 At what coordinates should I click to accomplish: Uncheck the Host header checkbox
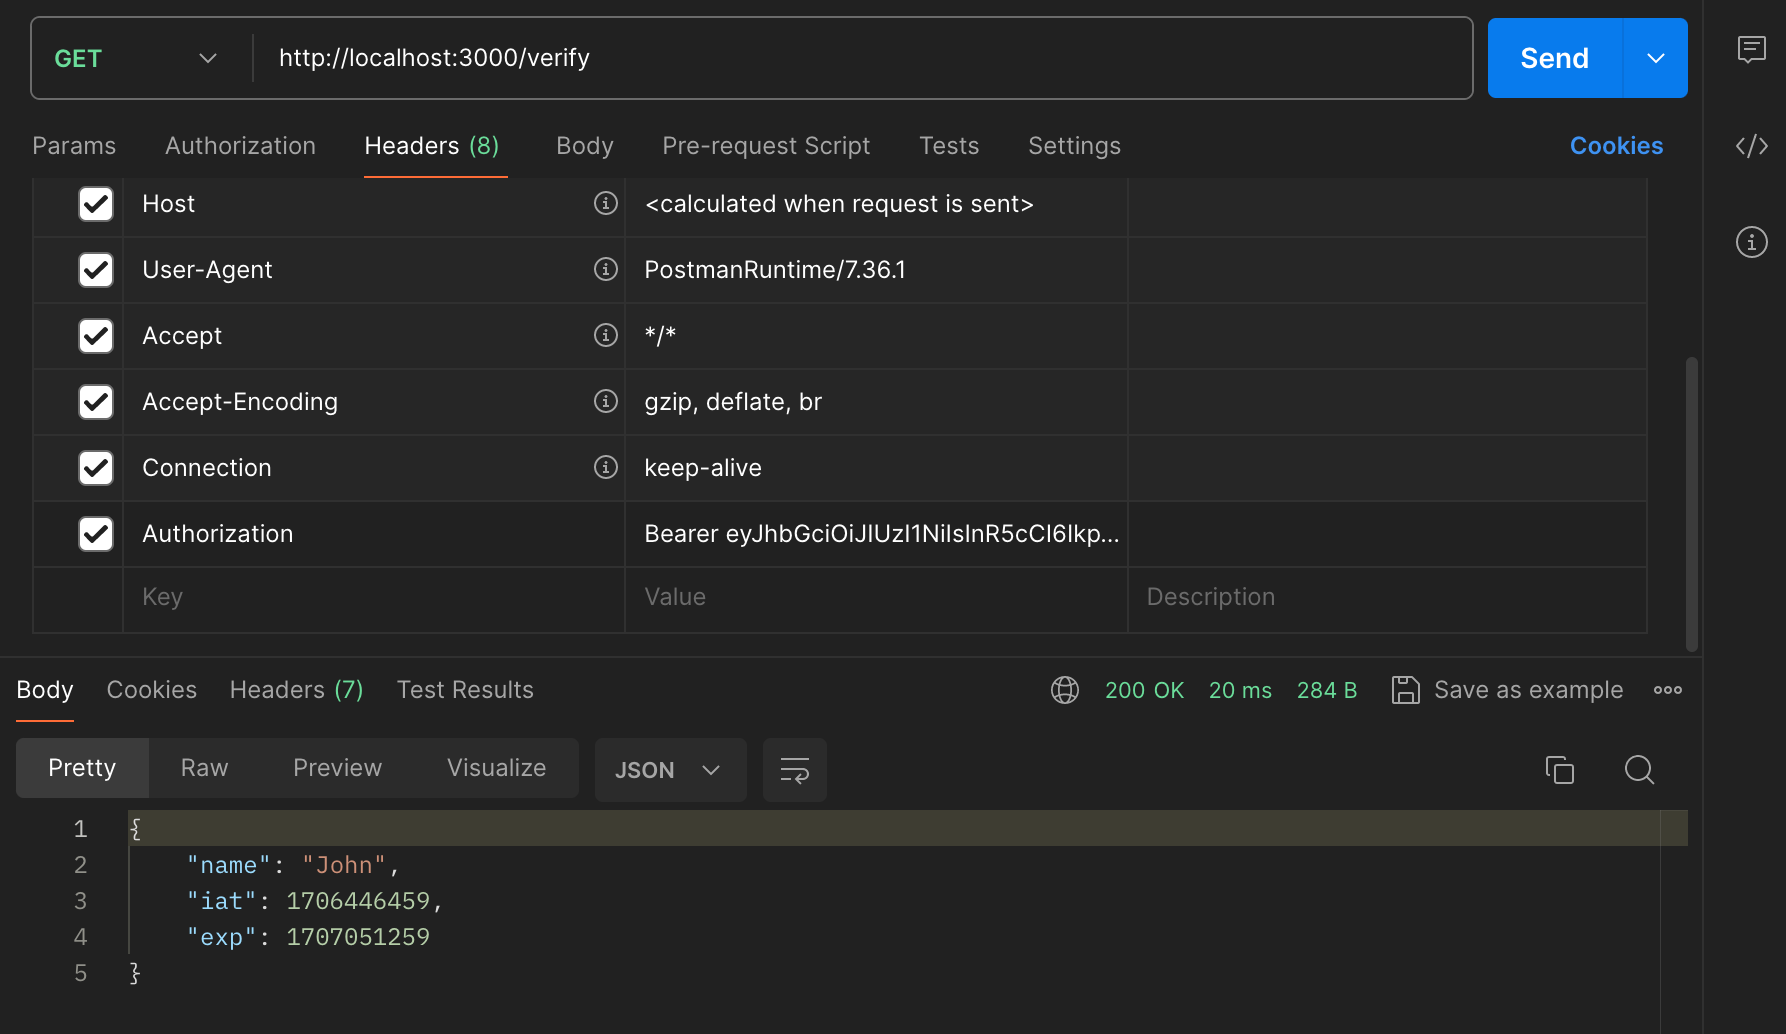(96, 204)
